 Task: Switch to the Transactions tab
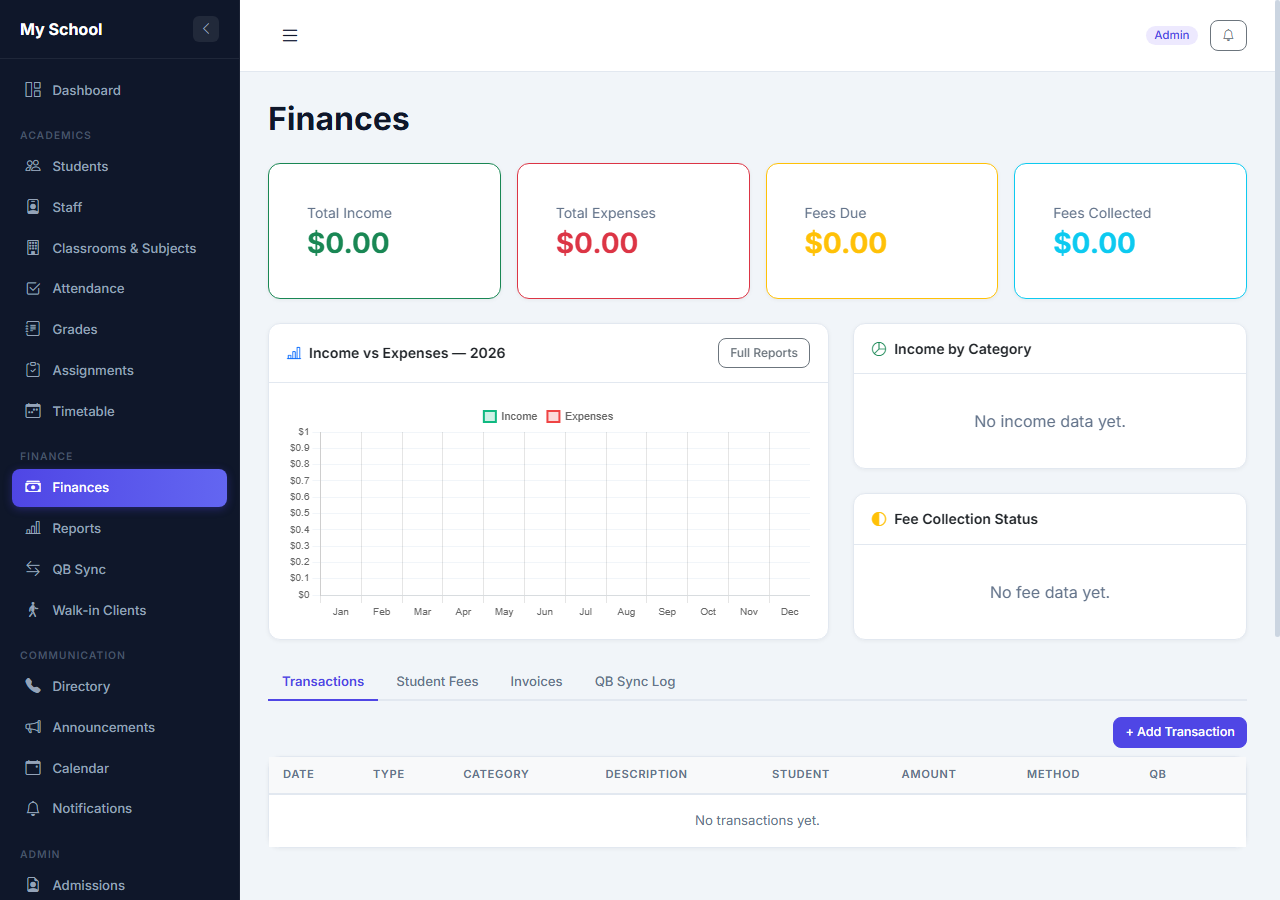point(323,682)
